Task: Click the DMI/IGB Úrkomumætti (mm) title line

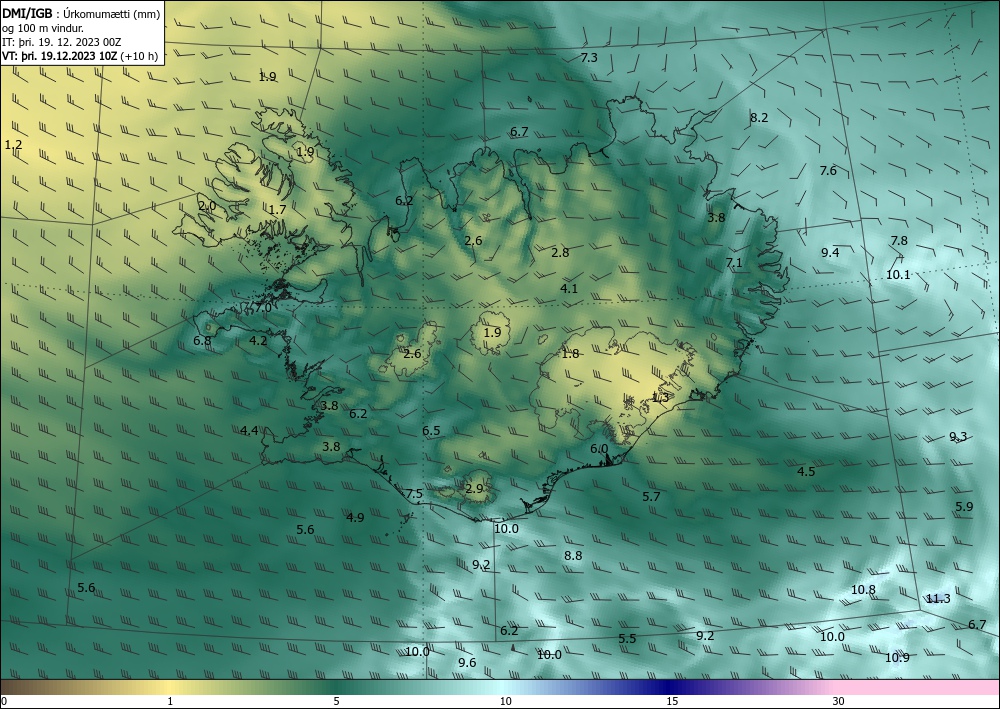Action: [81, 14]
